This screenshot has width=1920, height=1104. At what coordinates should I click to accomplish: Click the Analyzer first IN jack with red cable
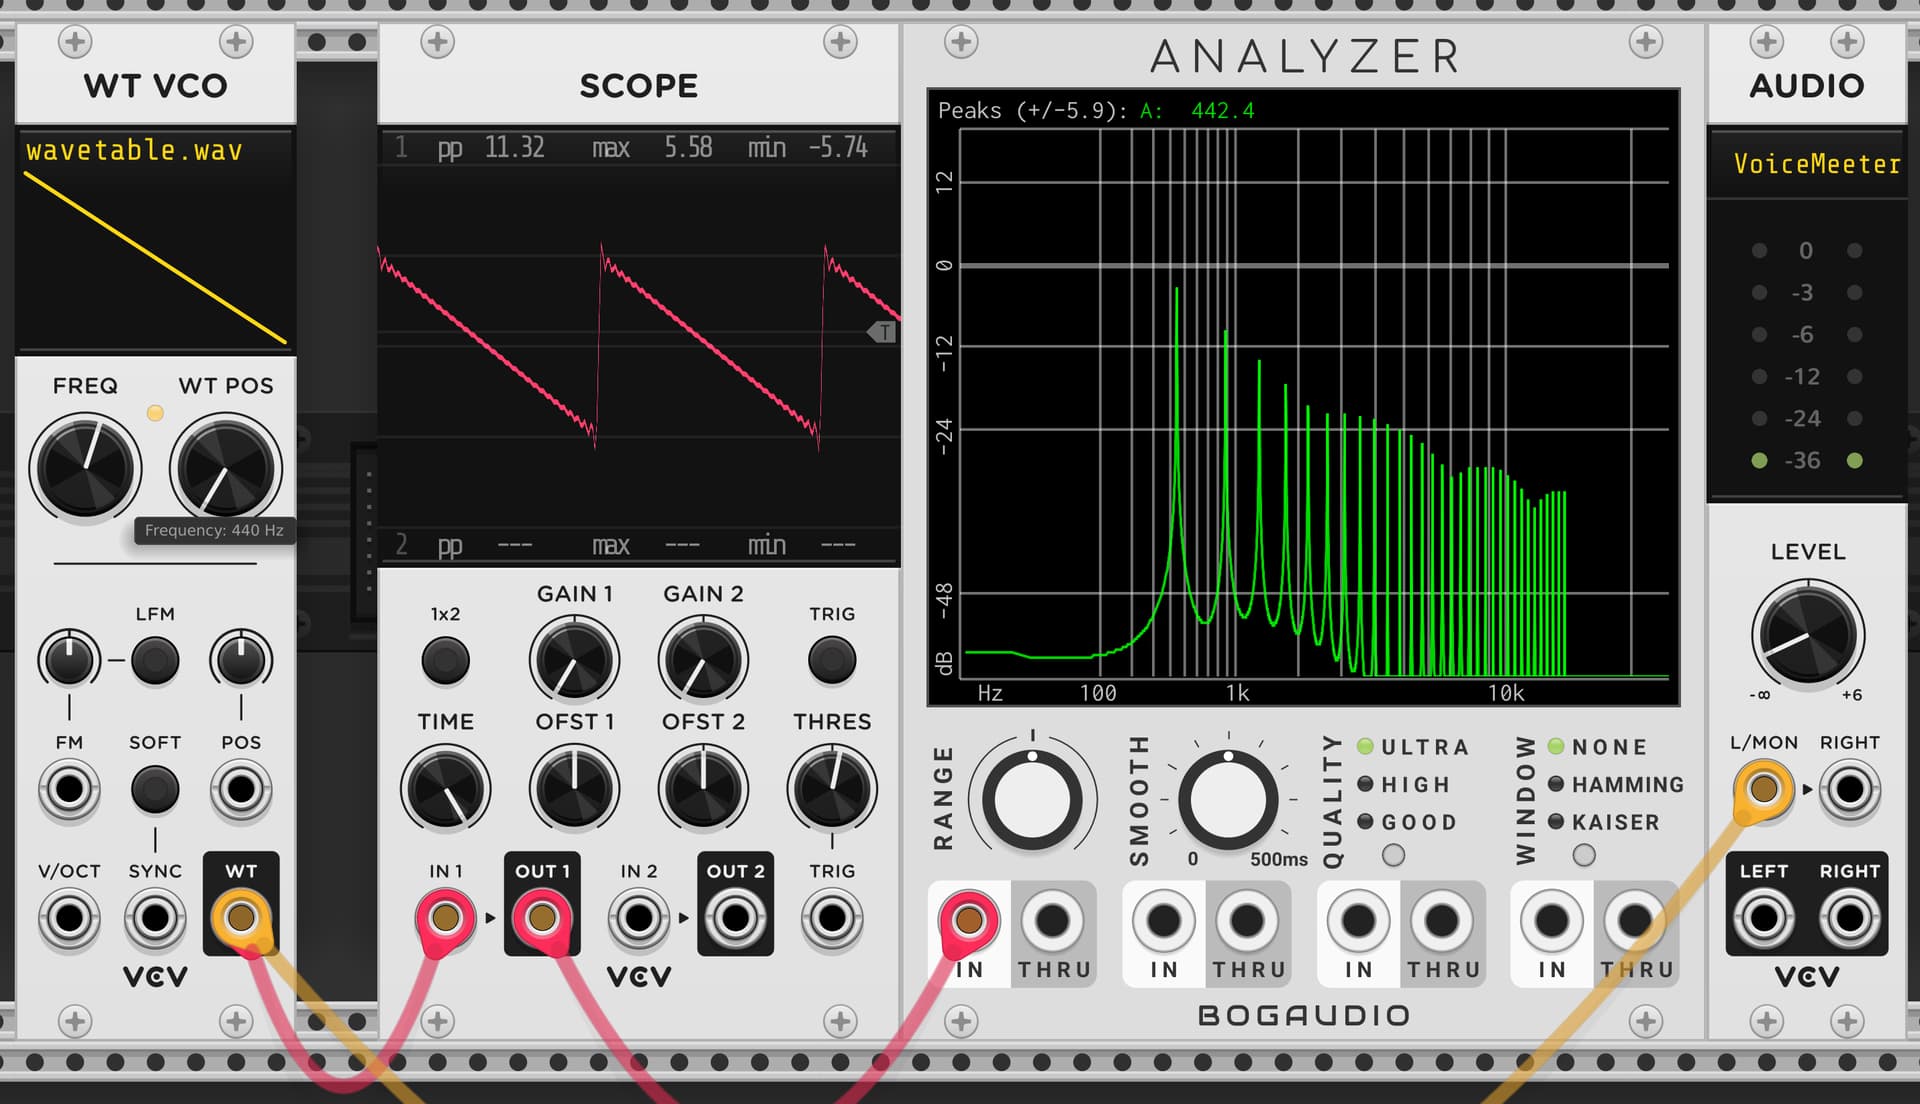968,920
